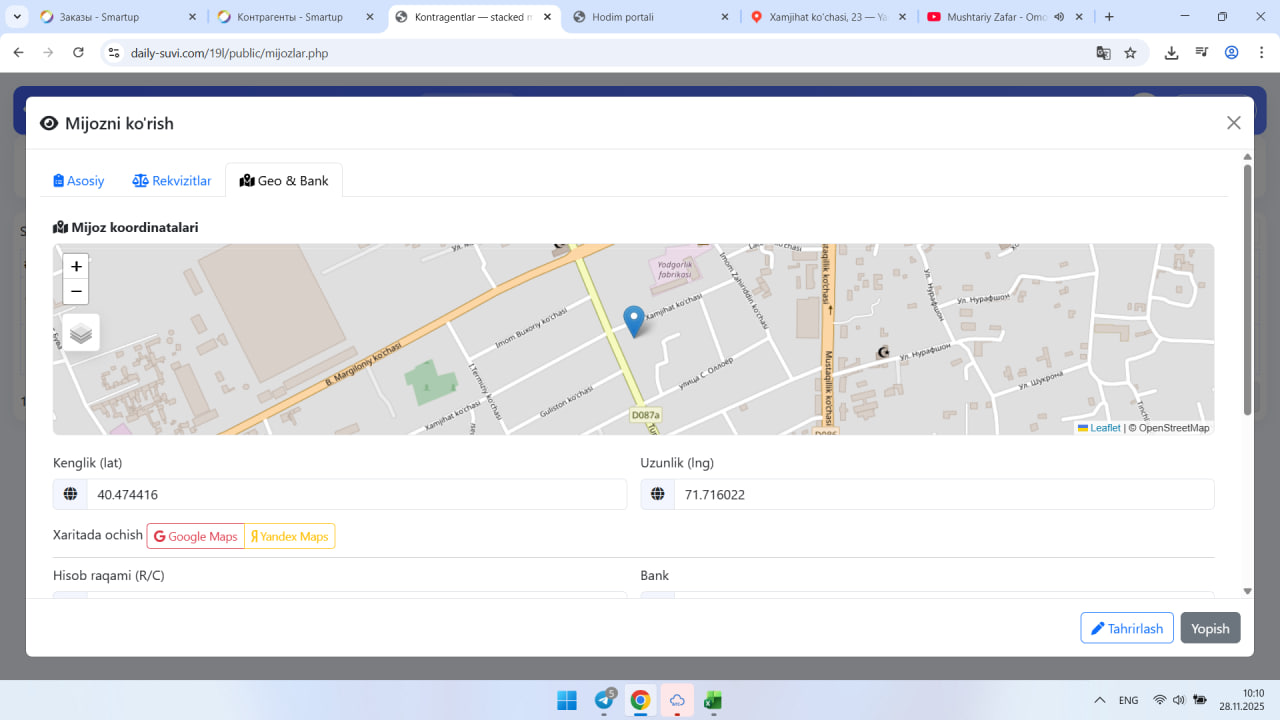Open location in Yandex Maps

[x=290, y=537]
